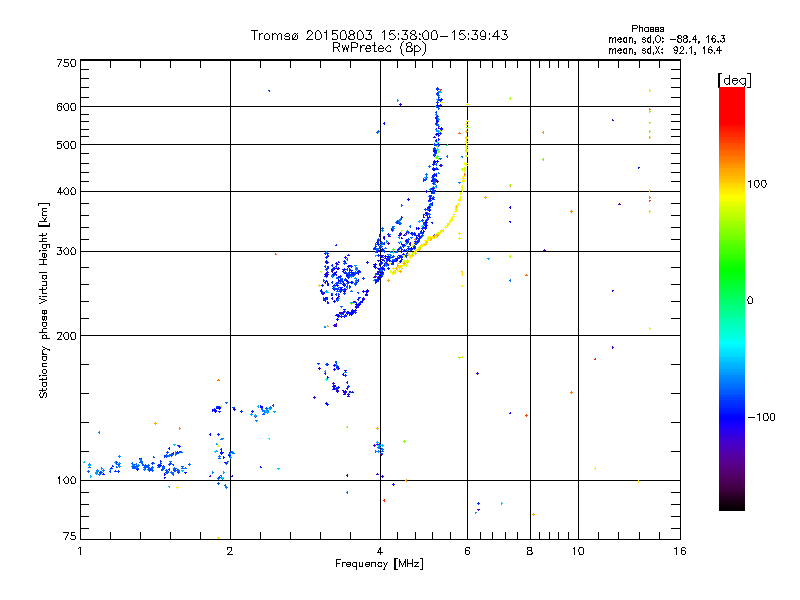This screenshot has height=600, width=800.
Task: Click the y-axis tick label '300'
Action: (66, 252)
